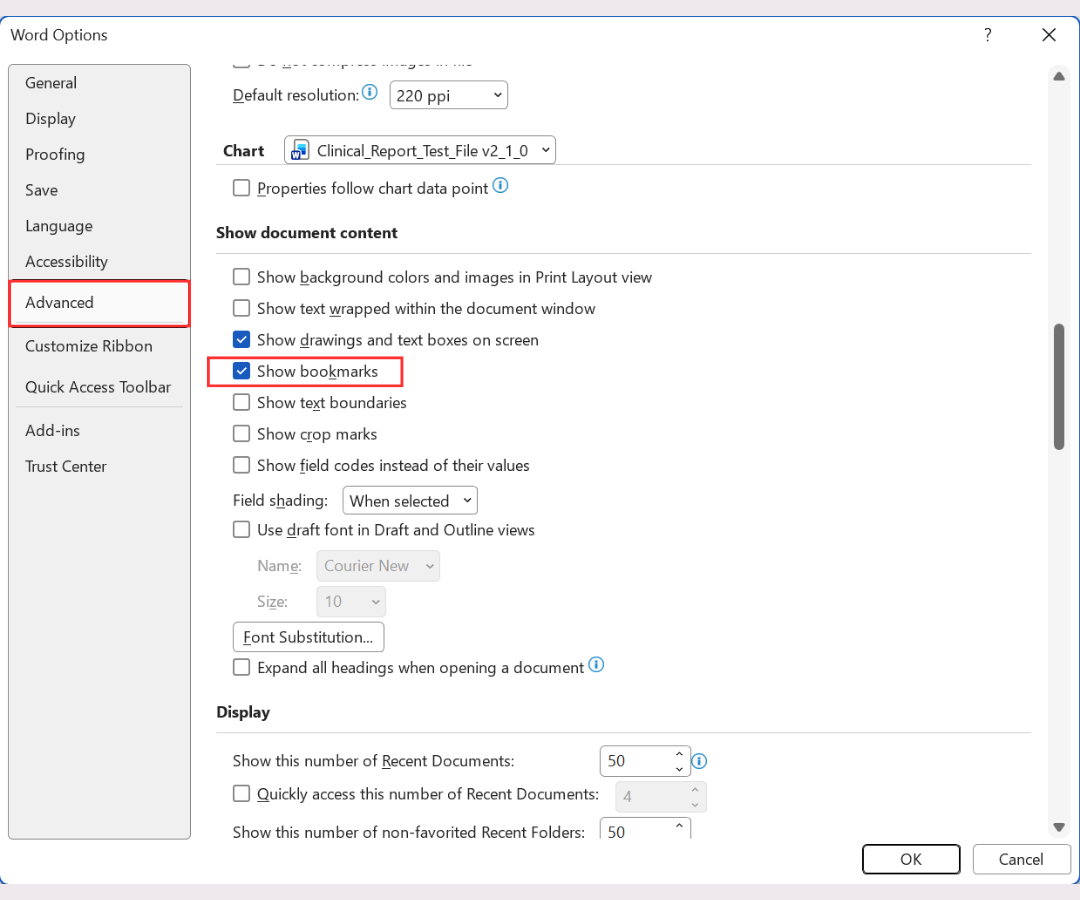Check Expand all headings when opening a document

[x=241, y=667]
